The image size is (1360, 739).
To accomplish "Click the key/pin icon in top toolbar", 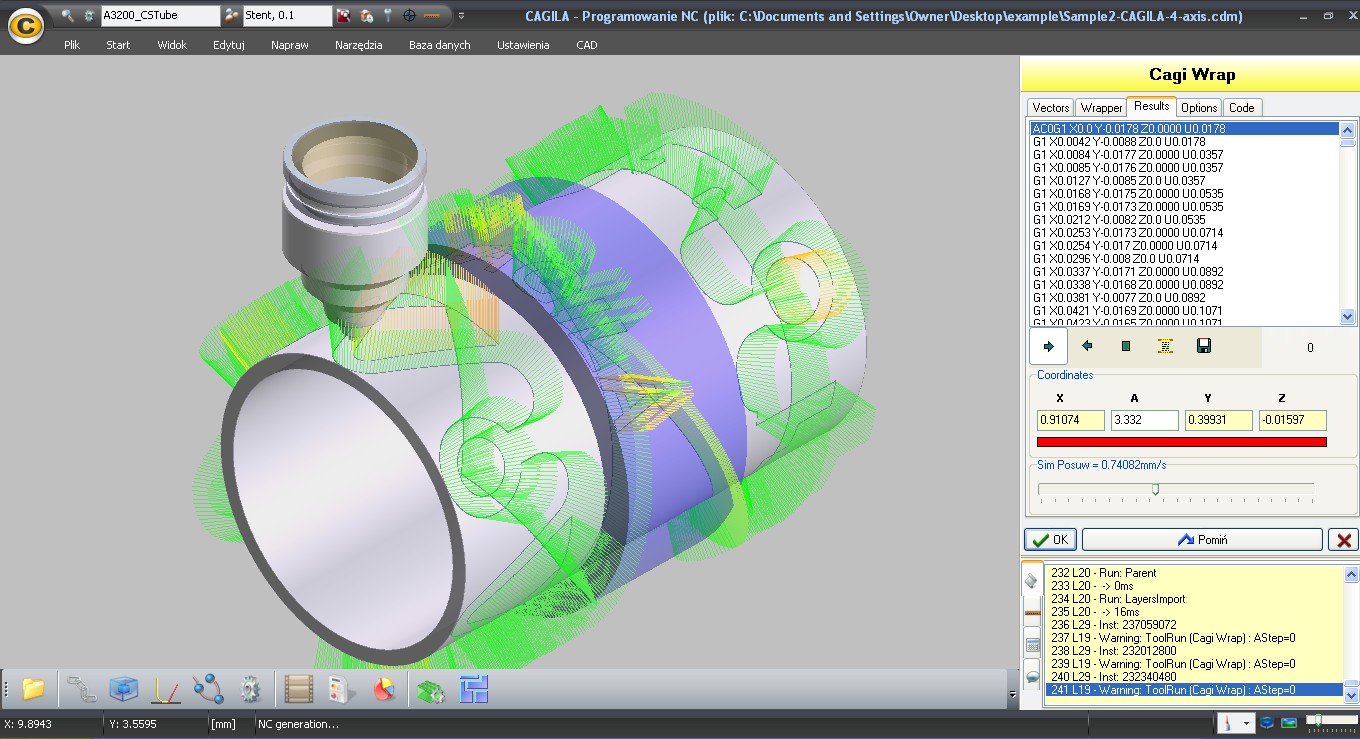I will click(388, 16).
